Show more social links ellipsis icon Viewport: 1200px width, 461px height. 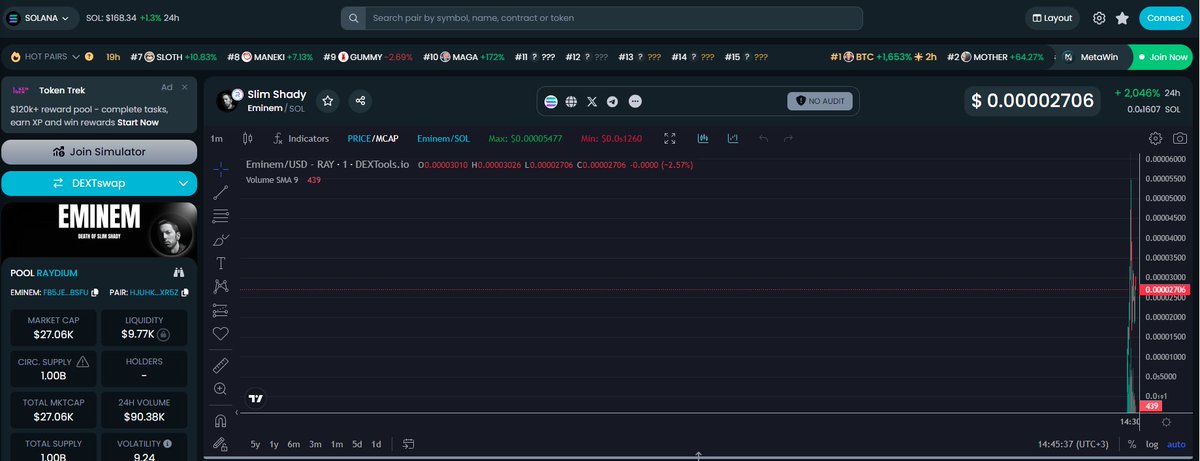(x=634, y=101)
